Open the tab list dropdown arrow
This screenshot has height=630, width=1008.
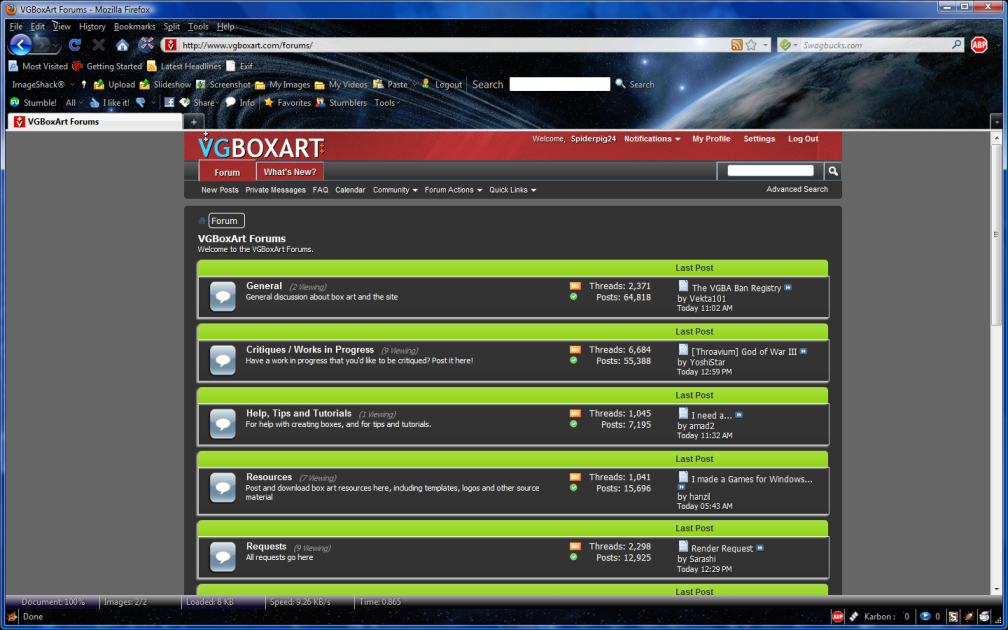(996, 122)
